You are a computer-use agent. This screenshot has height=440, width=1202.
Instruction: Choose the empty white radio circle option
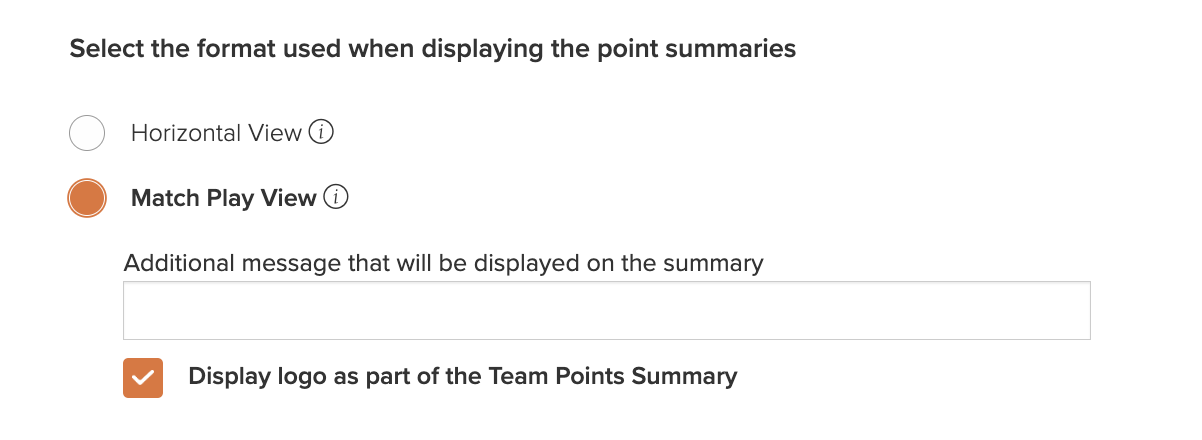[87, 133]
